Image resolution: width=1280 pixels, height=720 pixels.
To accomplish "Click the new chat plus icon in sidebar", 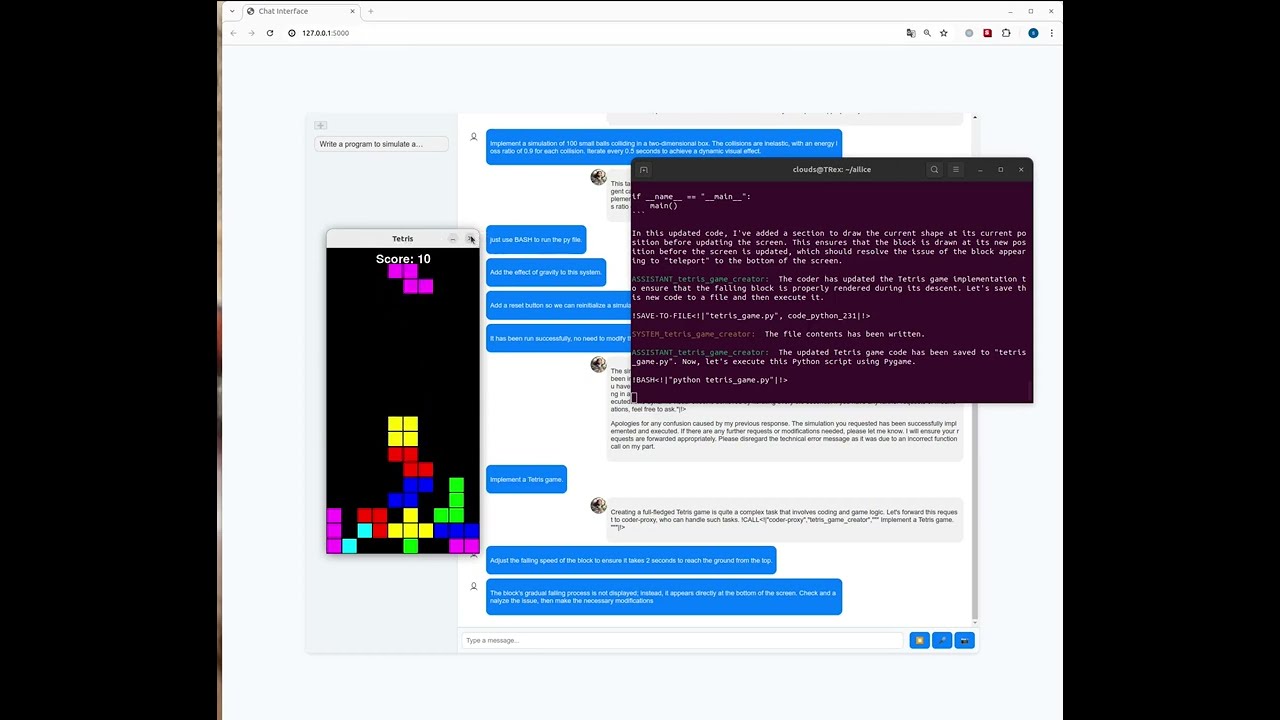I will tap(320, 125).
